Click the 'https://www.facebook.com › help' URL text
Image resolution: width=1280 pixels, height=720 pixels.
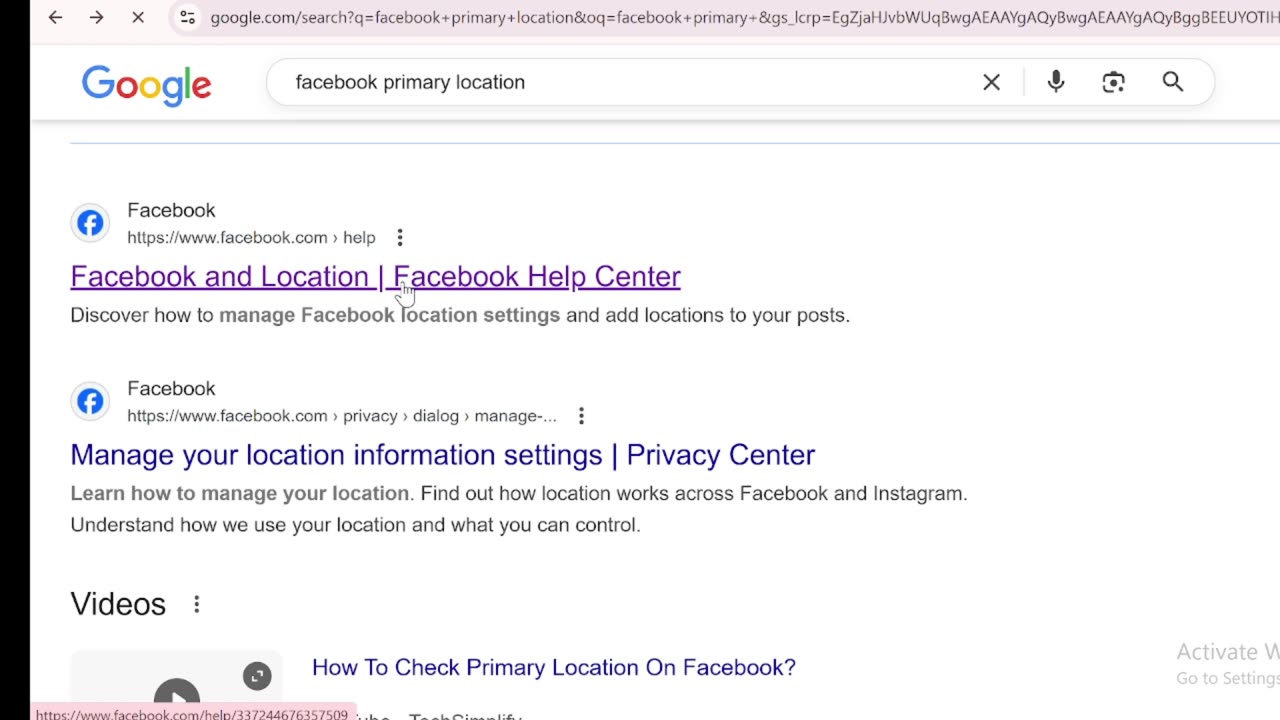coord(251,237)
